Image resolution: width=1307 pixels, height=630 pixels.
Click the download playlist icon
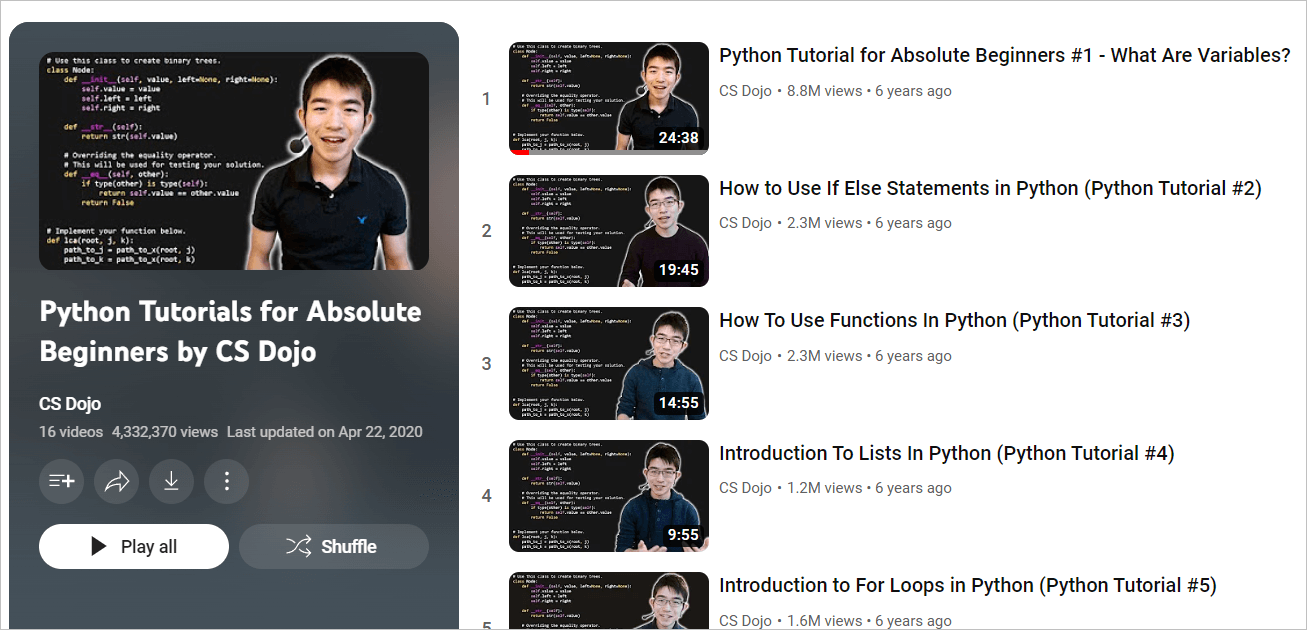tap(172, 481)
